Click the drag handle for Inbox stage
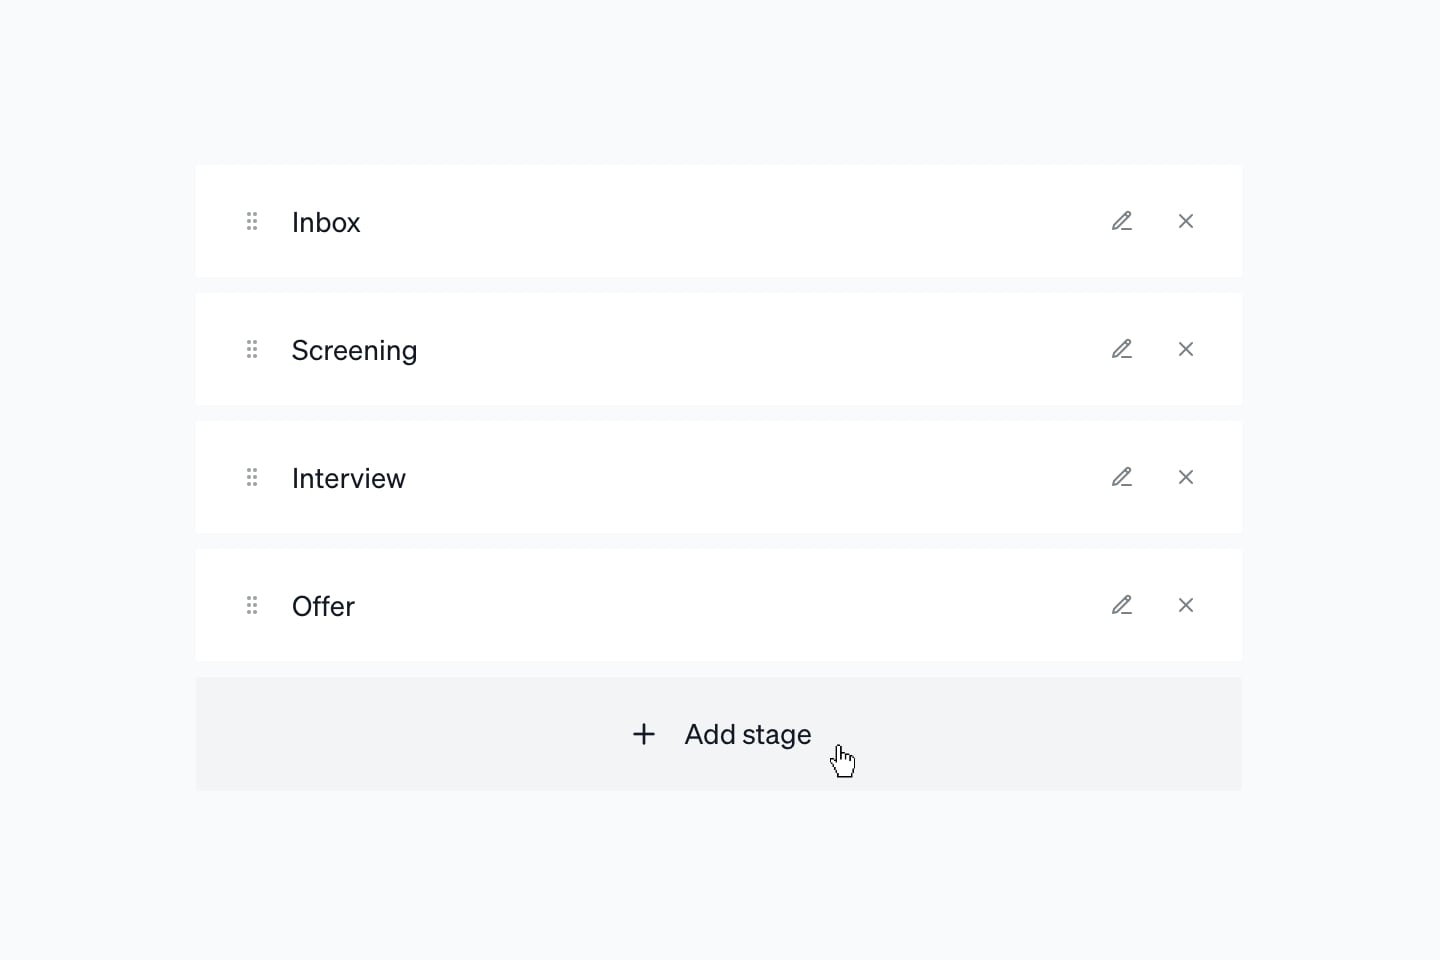1440x961 pixels. coord(252,221)
